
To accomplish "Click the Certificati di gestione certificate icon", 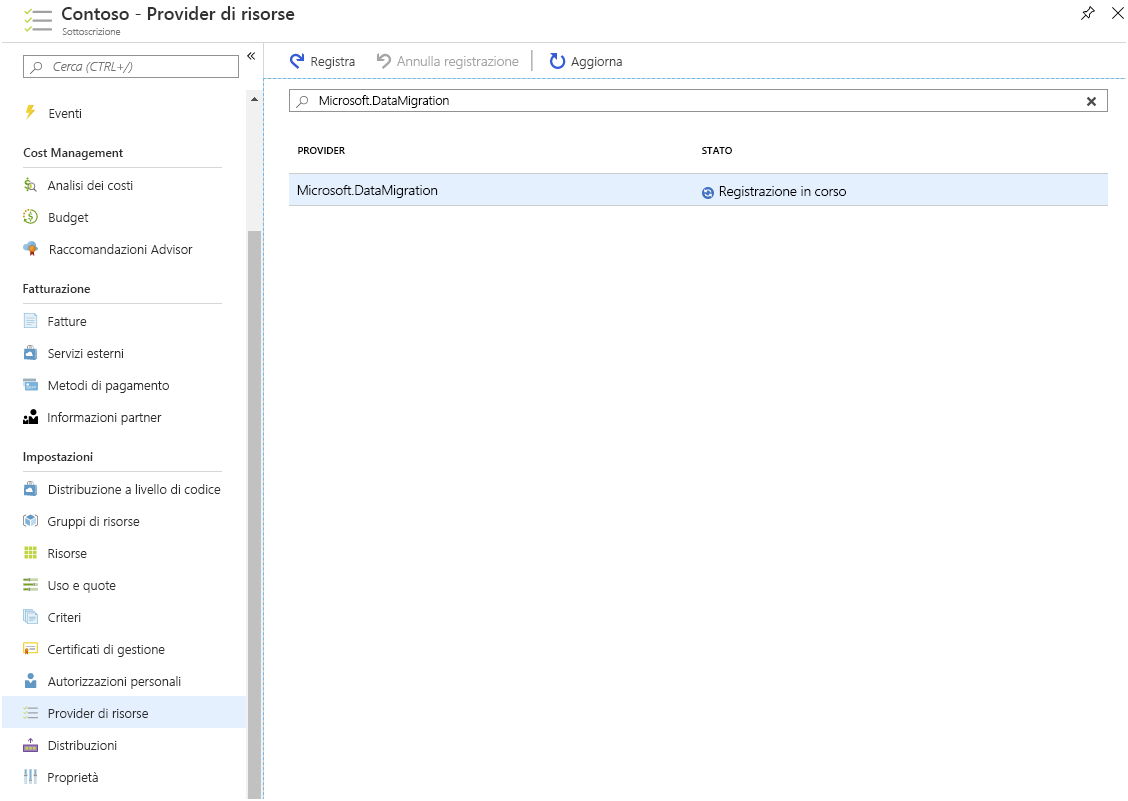I will [30, 648].
